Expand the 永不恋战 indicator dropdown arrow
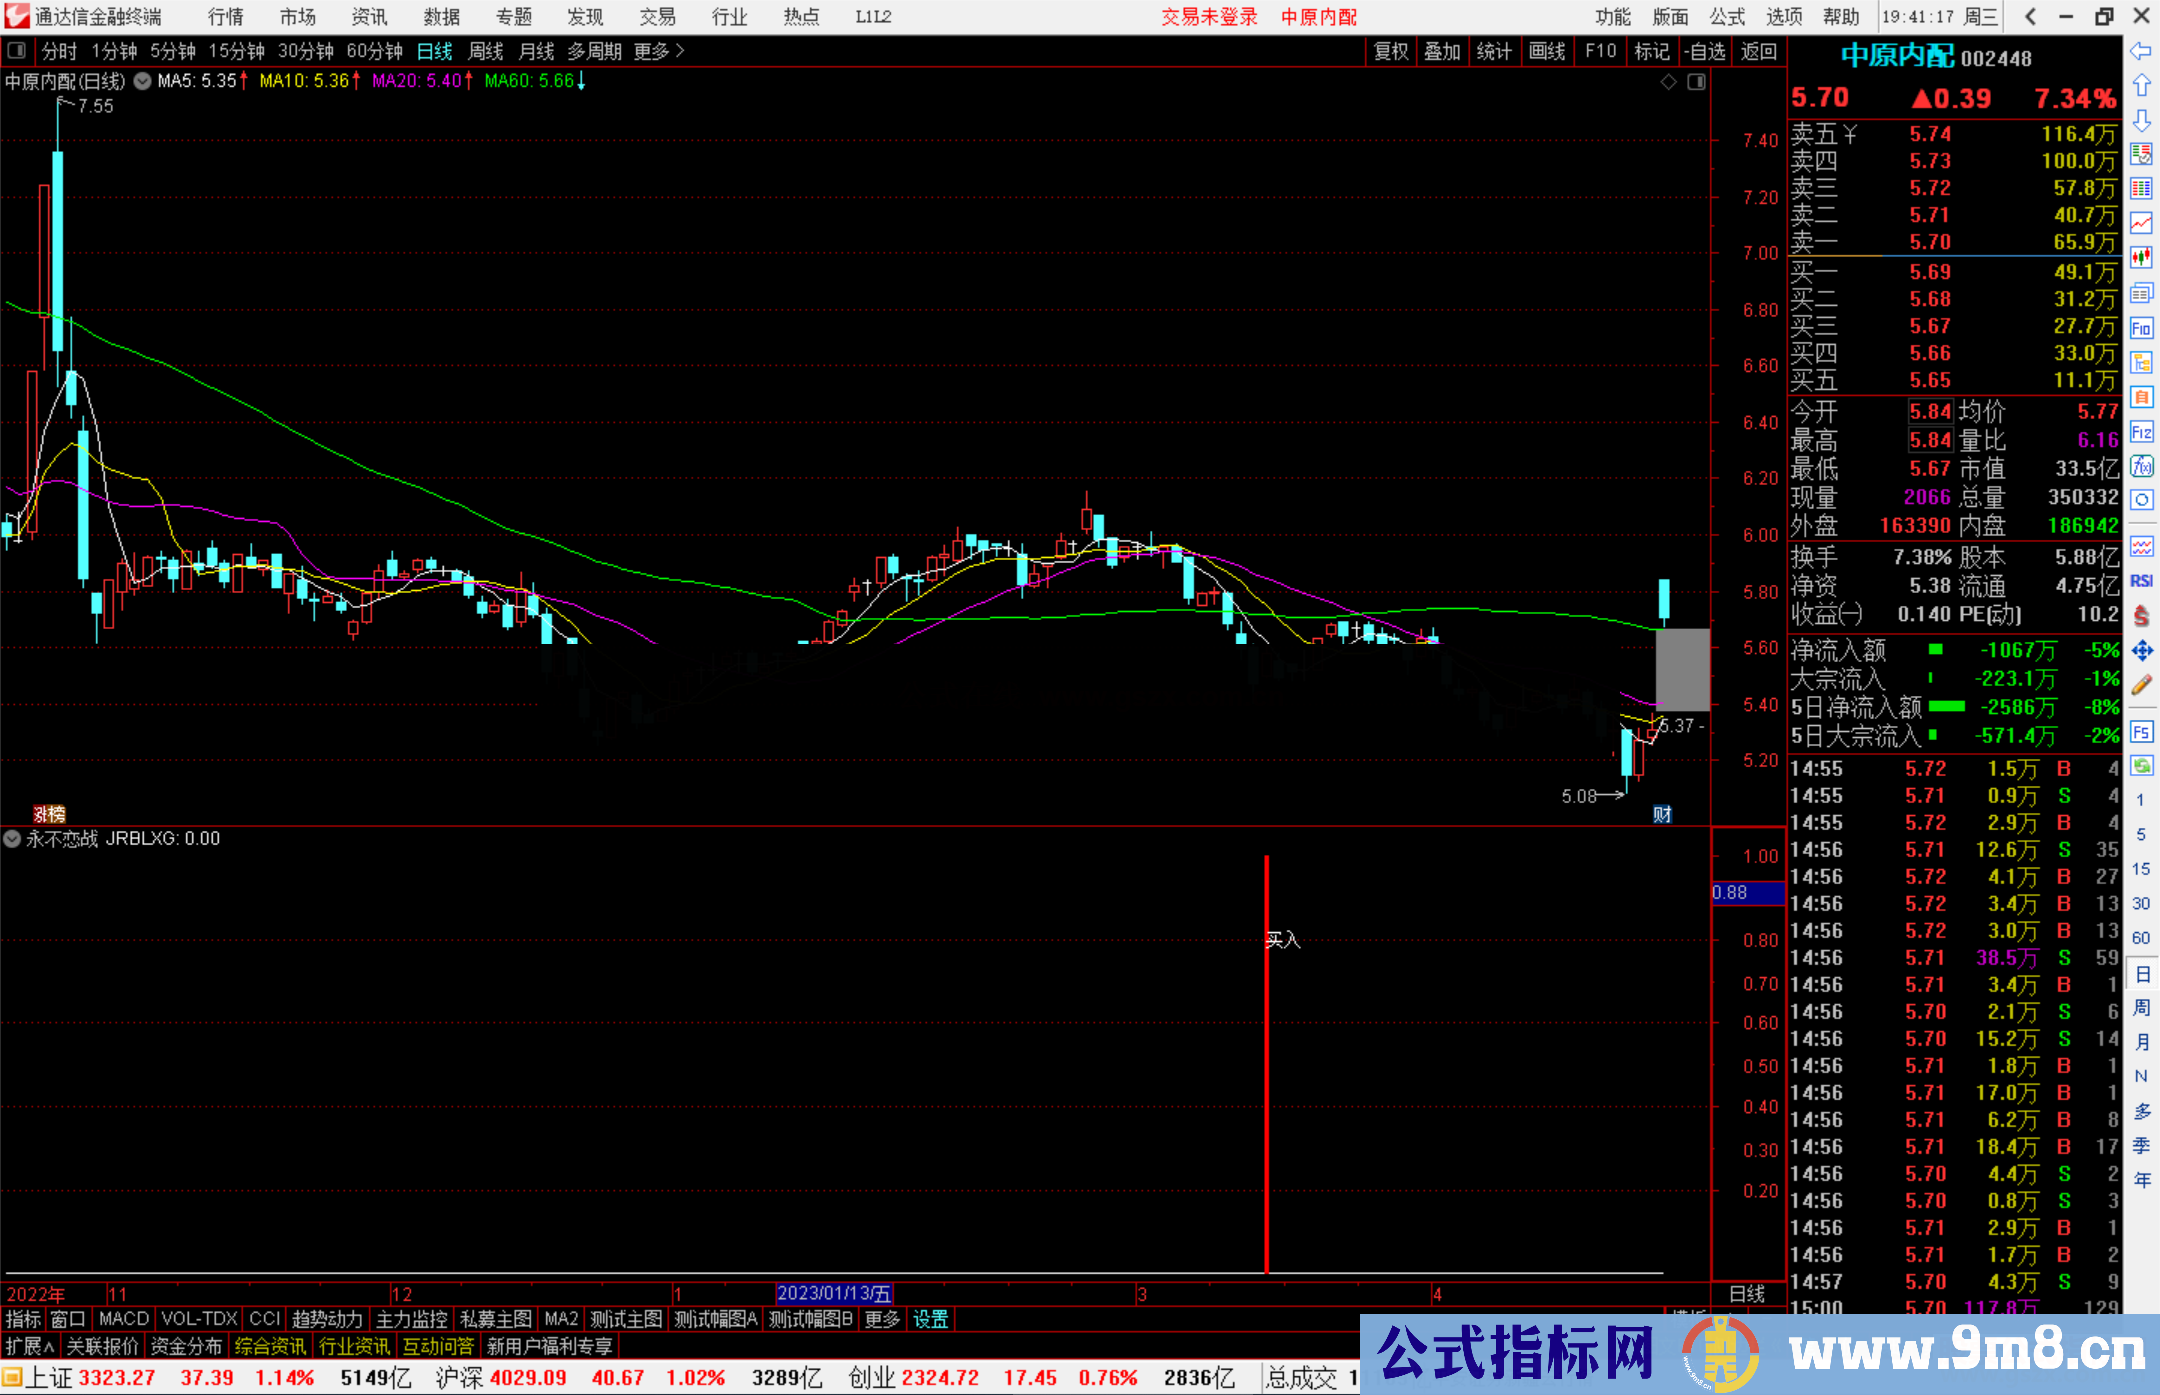Screen dimensions: 2160x1395 point(12,839)
